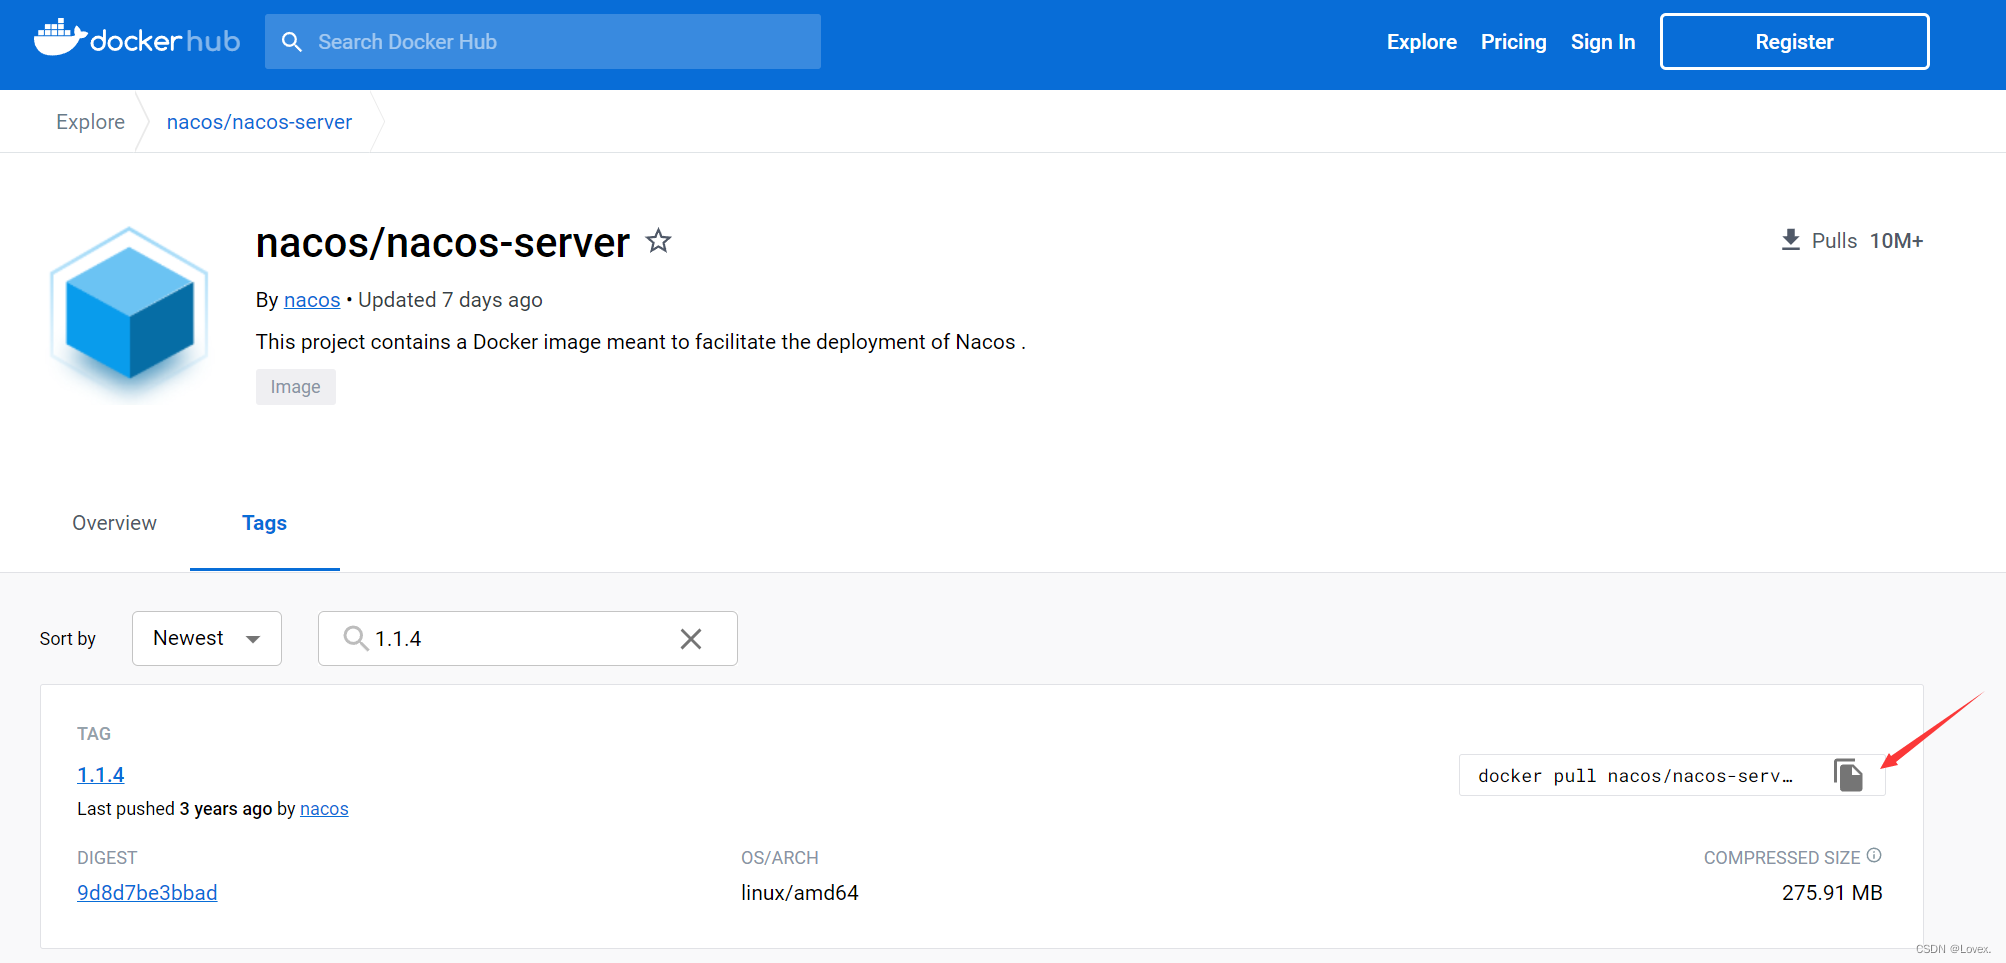Viewport: 2006px width, 963px height.
Task: Open the Pricing page
Action: point(1513,42)
